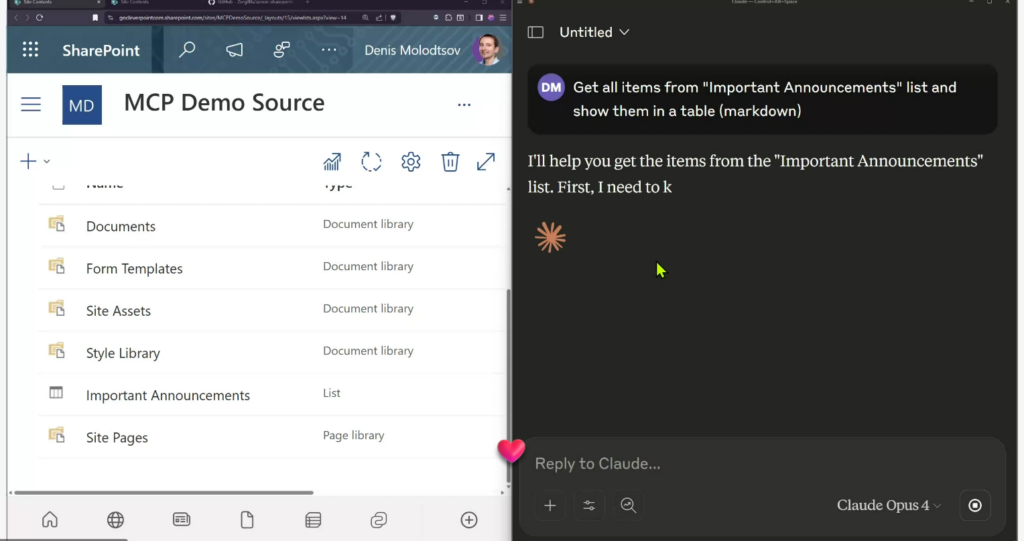Click the circled plus icon in the bottom bar
Viewport: 1024px width, 541px height.
(469, 520)
